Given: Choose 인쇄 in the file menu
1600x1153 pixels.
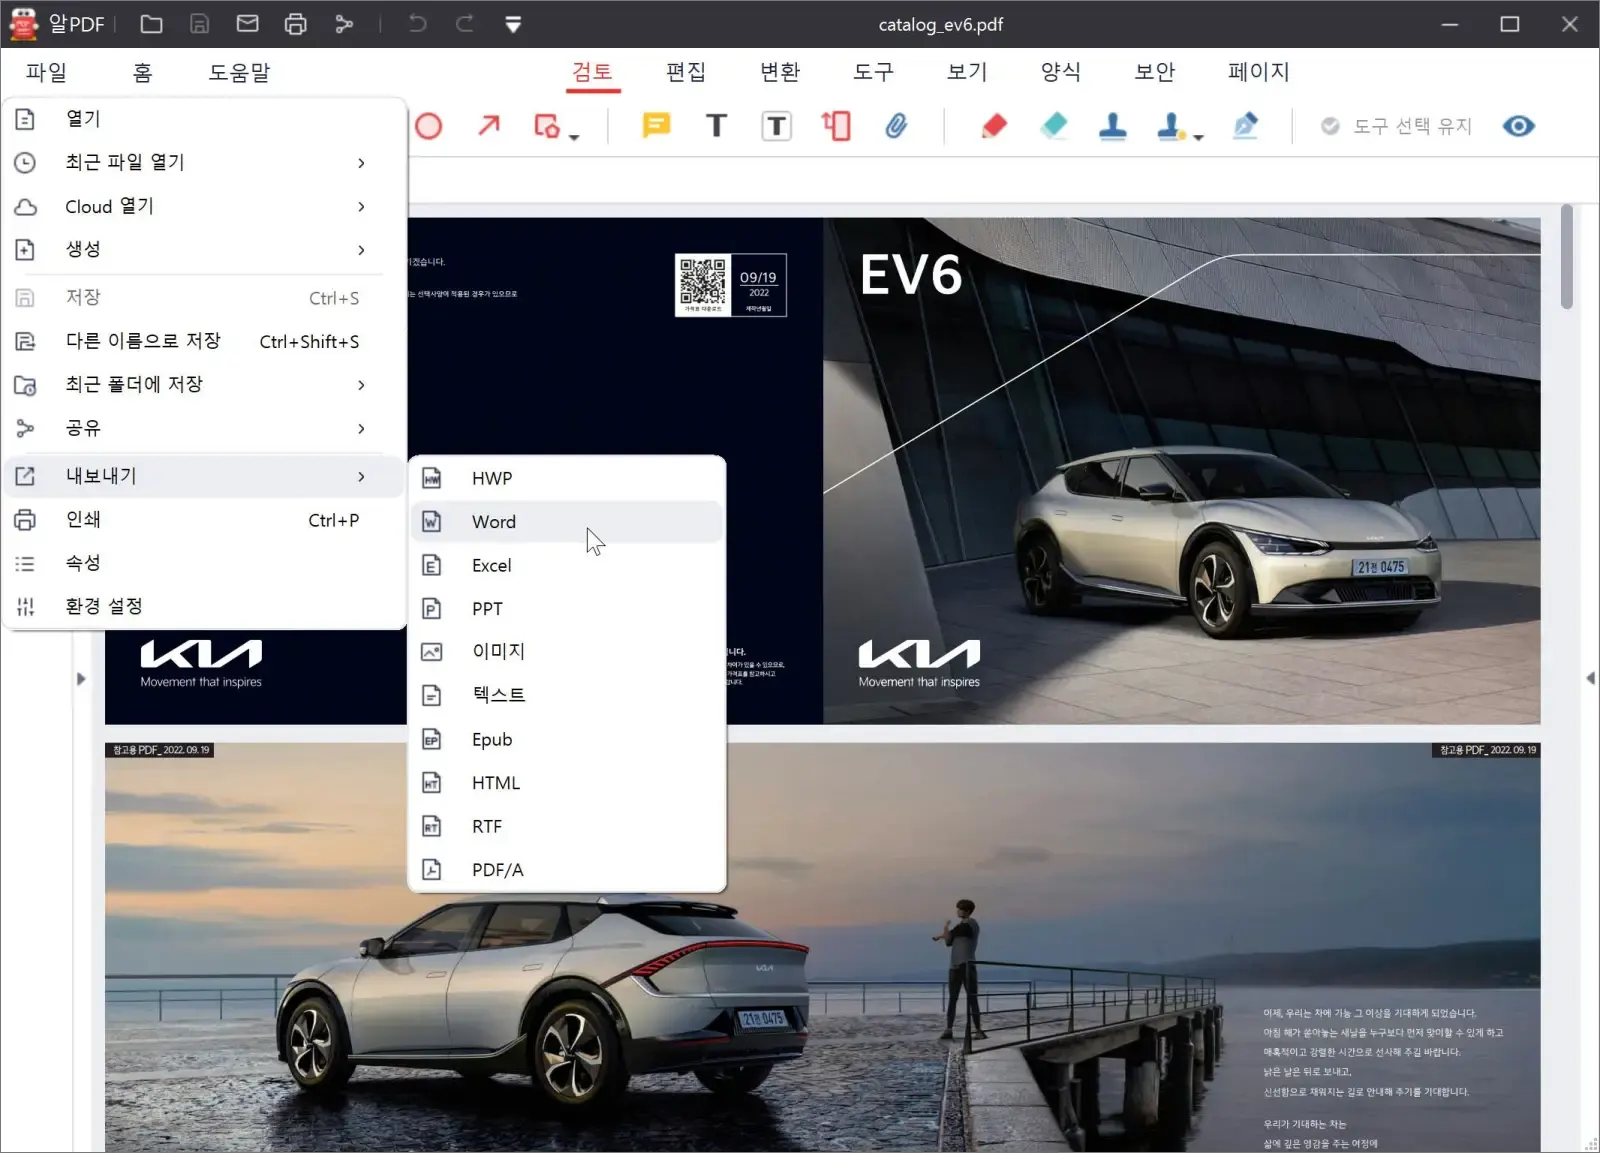Looking at the screenshot, I should [x=204, y=520].
